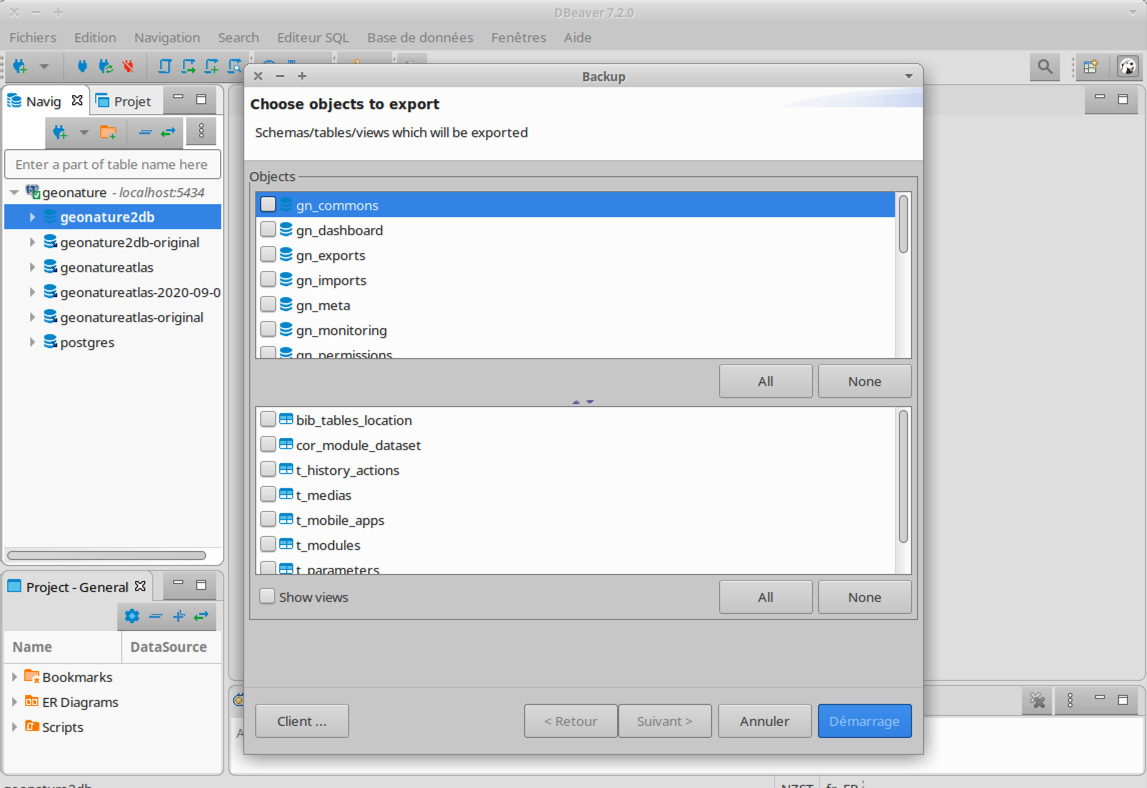Image resolution: width=1147 pixels, height=788 pixels.
Task: Enable the Show views checkbox
Action: pos(267,596)
